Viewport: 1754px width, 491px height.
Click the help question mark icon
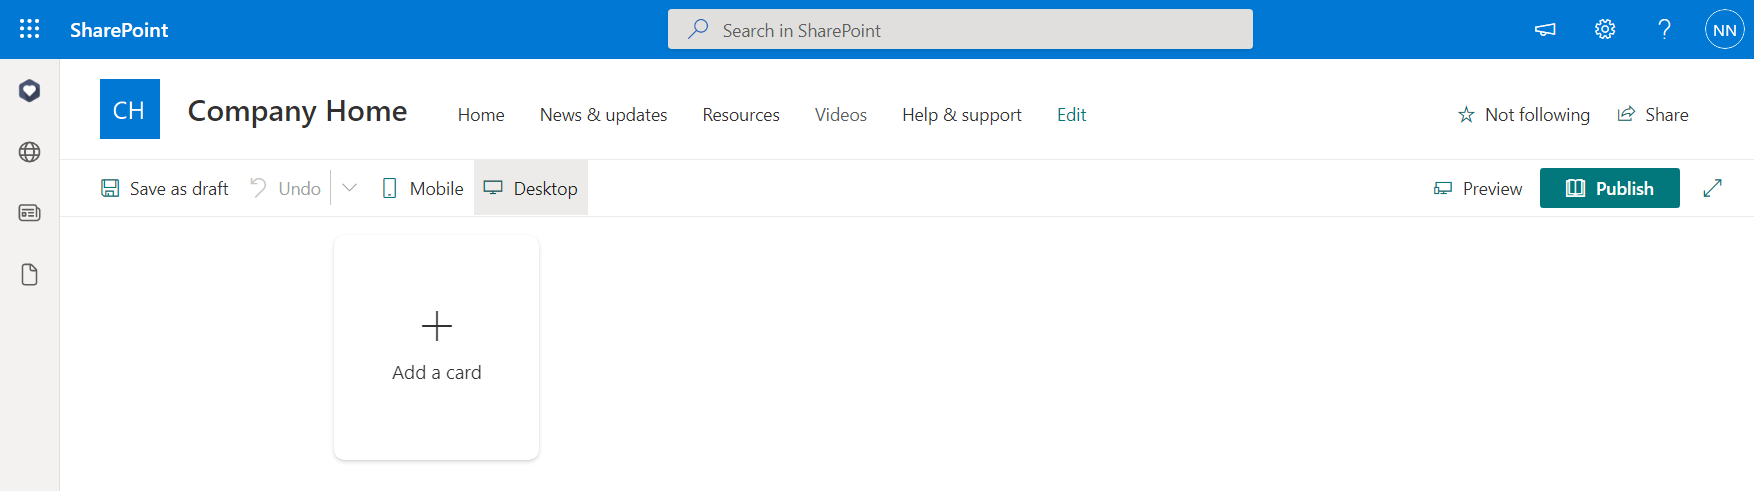pos(1664,29)
